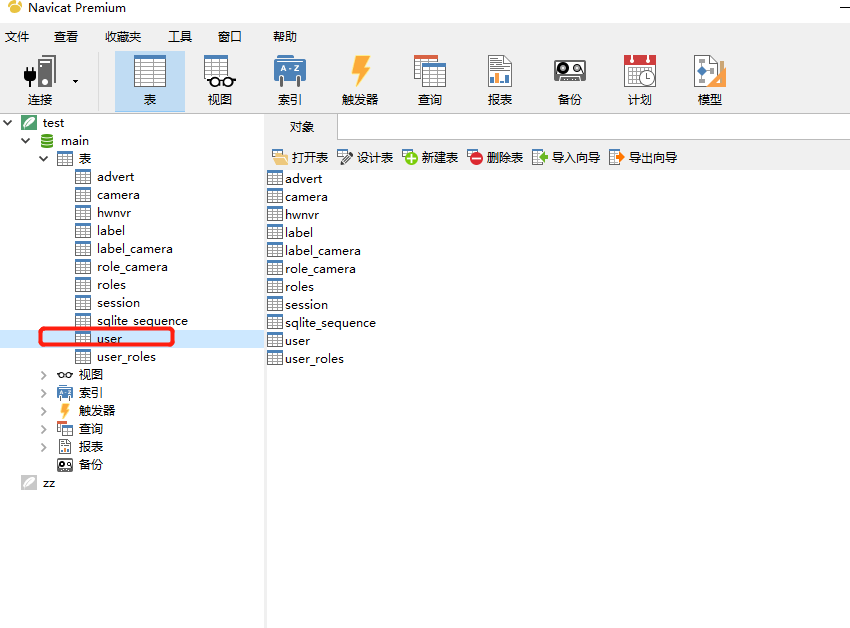Click the 新建表 button

coord(429,157)
